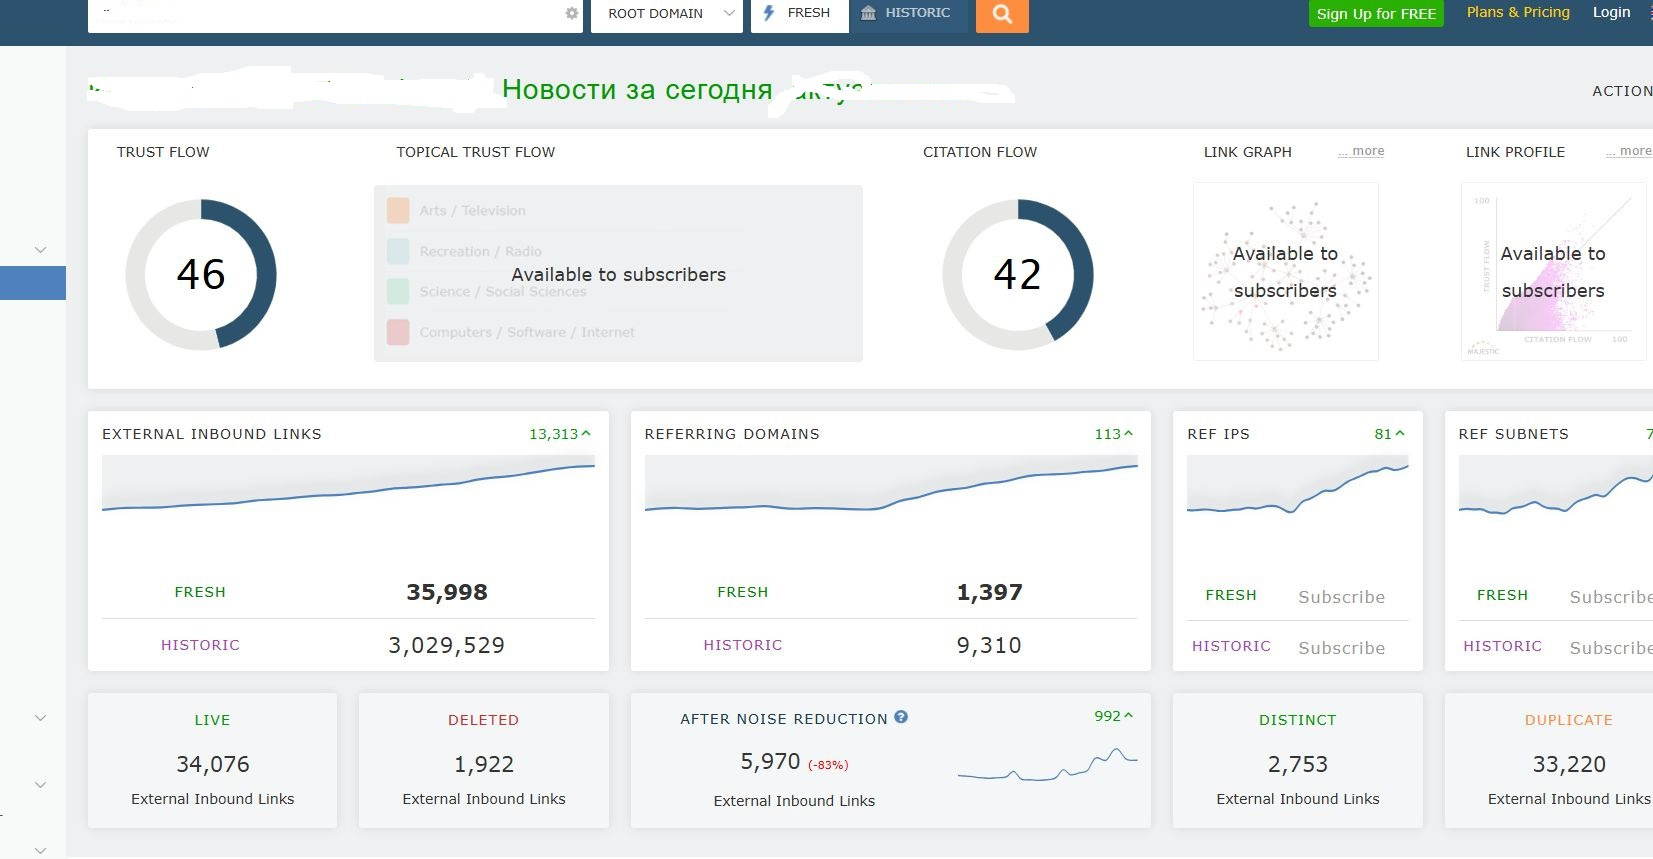Click the EXTERNAL INBOUND LINKS card title
1653x859 pixels.
coord(212,434)
